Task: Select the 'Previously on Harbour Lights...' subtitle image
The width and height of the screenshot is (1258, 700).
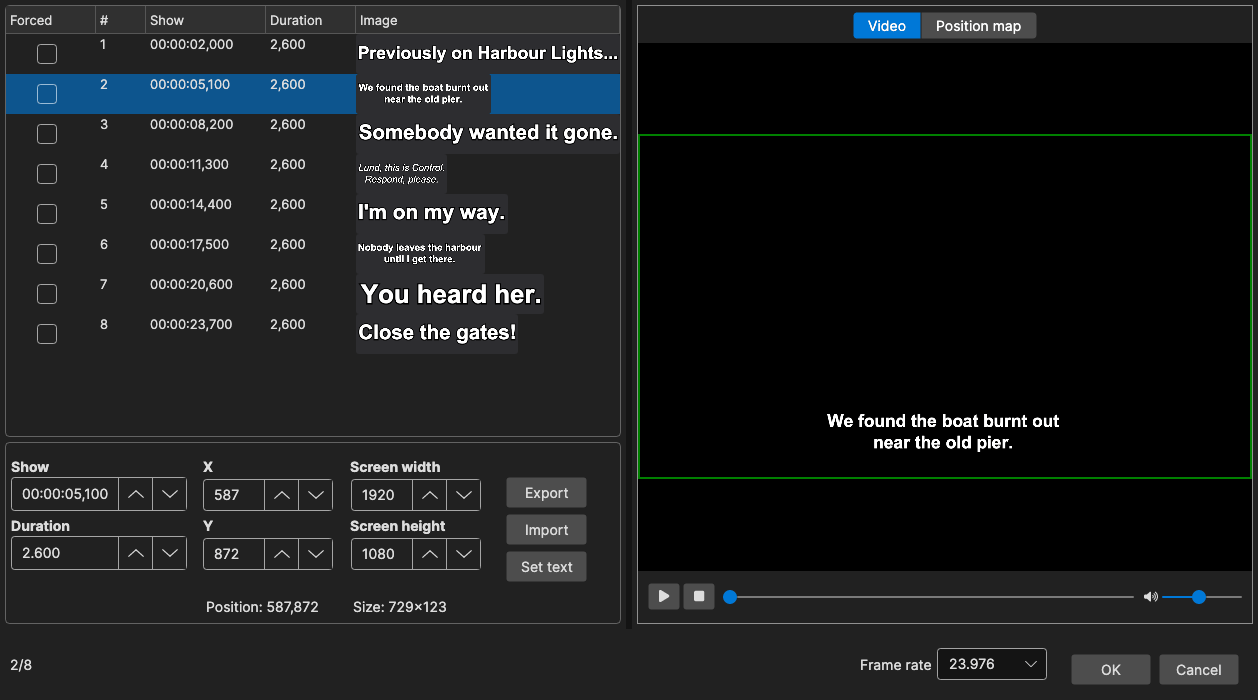Action: click(x=488, y=54)
